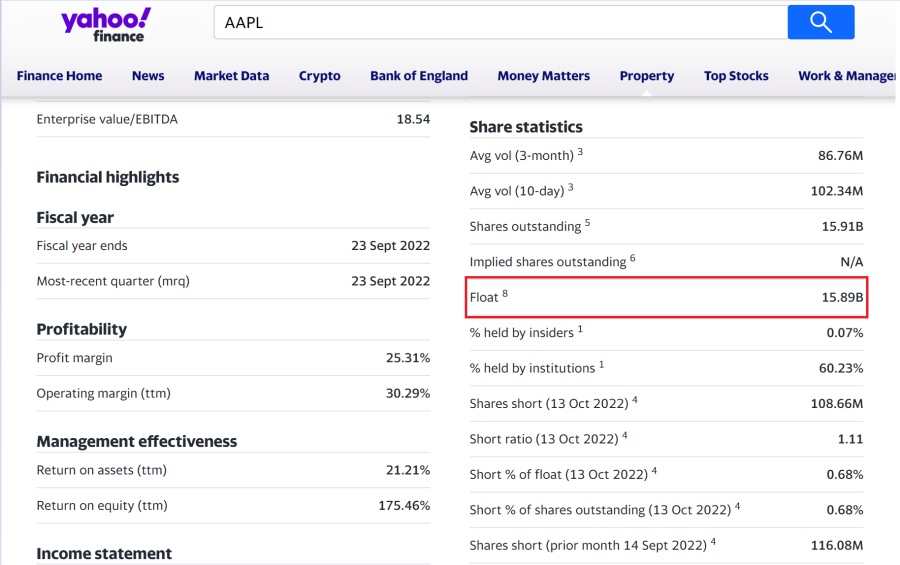Click the Income statement heading
This screenshot has width=900, height=565.
click(104, 554)
